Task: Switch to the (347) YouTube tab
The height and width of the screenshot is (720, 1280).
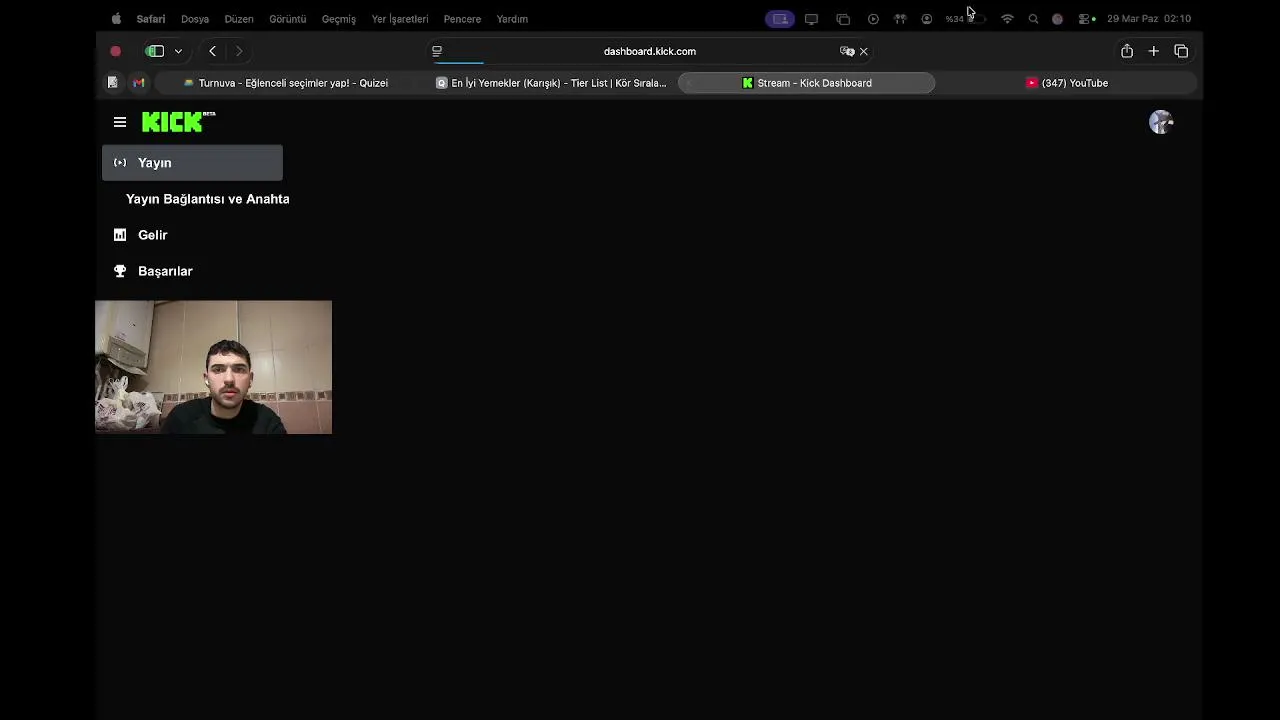Action: coord(1067,83)
